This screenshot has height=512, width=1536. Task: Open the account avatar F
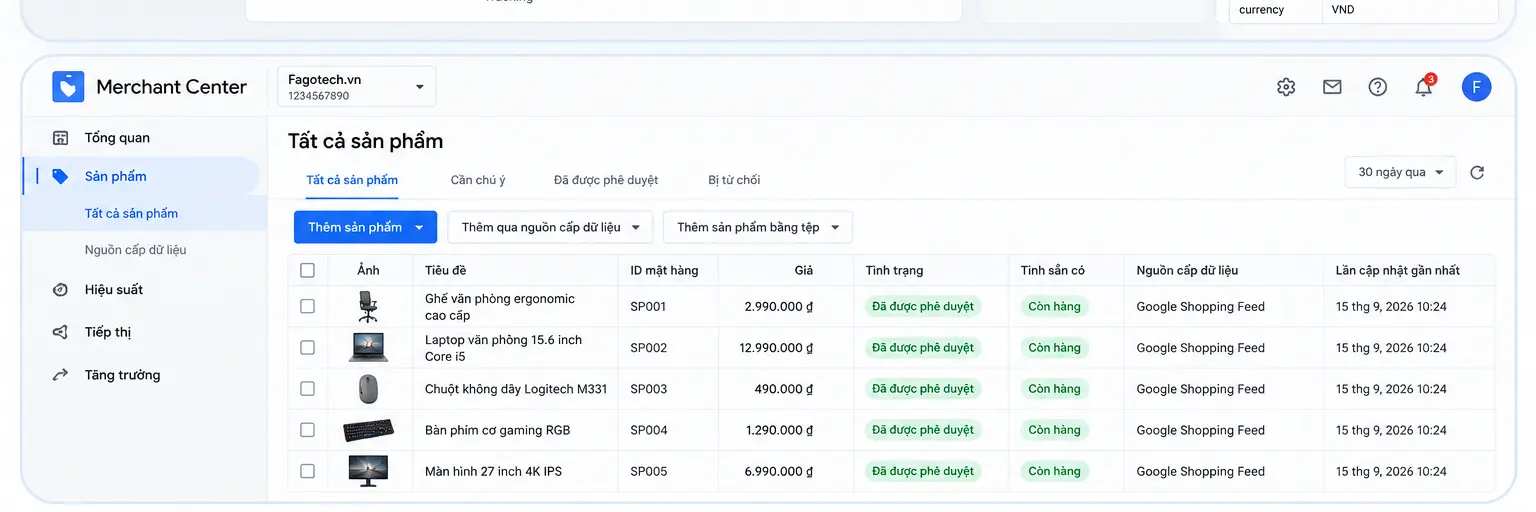coord(1476,87)
